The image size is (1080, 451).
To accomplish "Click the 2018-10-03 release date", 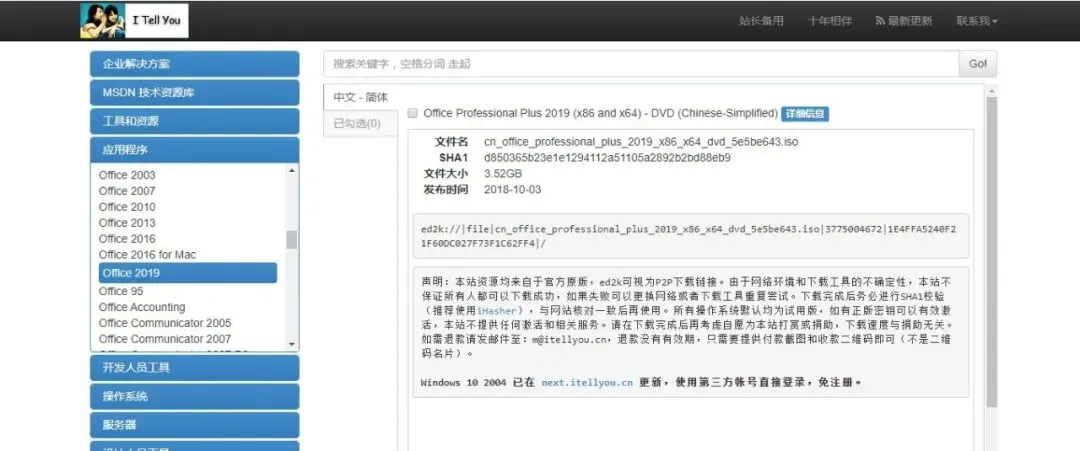I will pyautogui.click(x=512, y=189).
